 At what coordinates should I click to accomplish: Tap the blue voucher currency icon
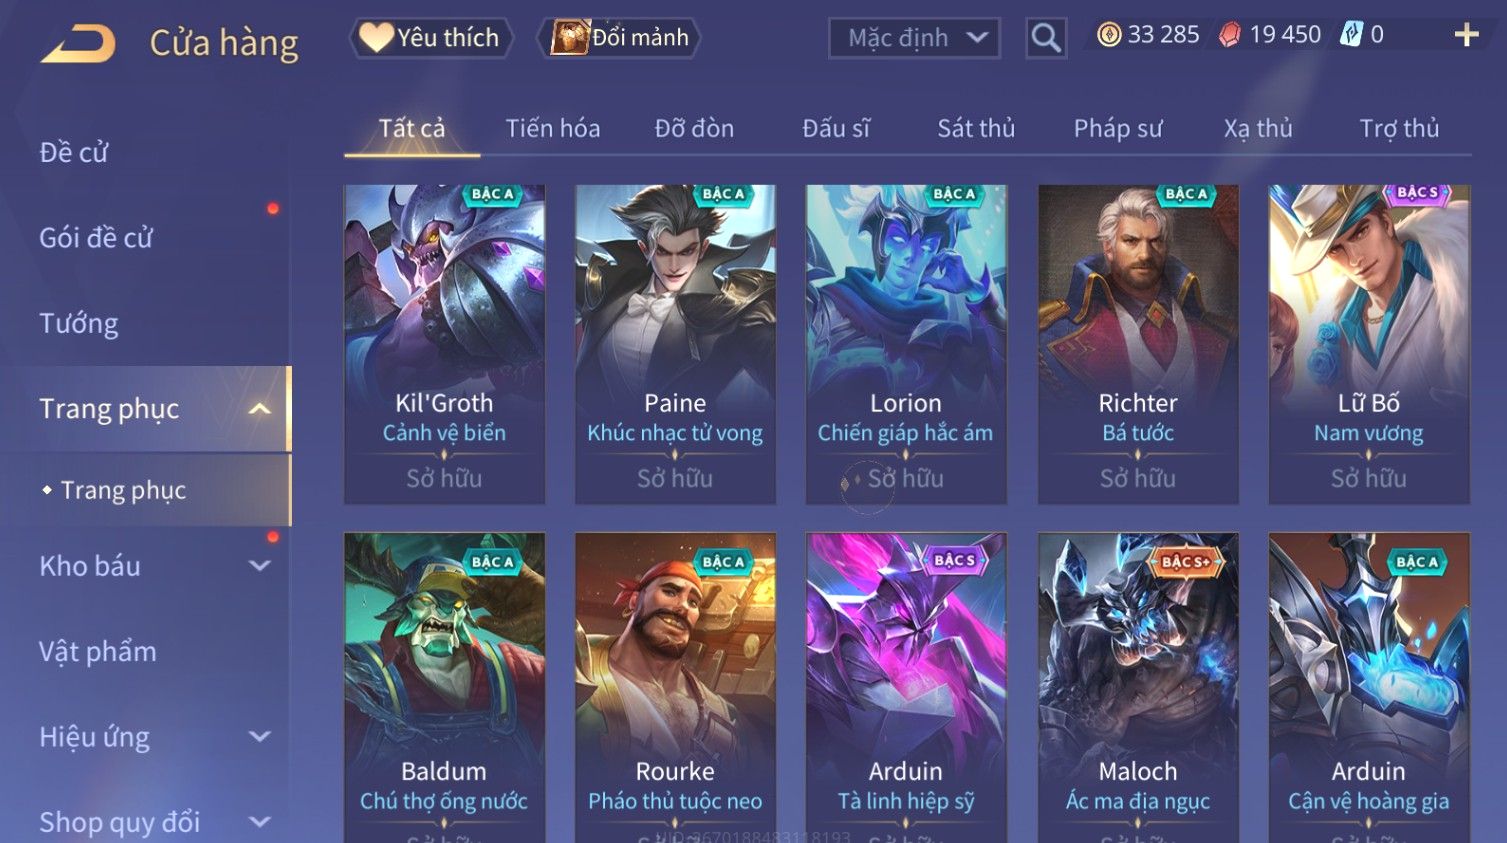(x=1351, y=35)
